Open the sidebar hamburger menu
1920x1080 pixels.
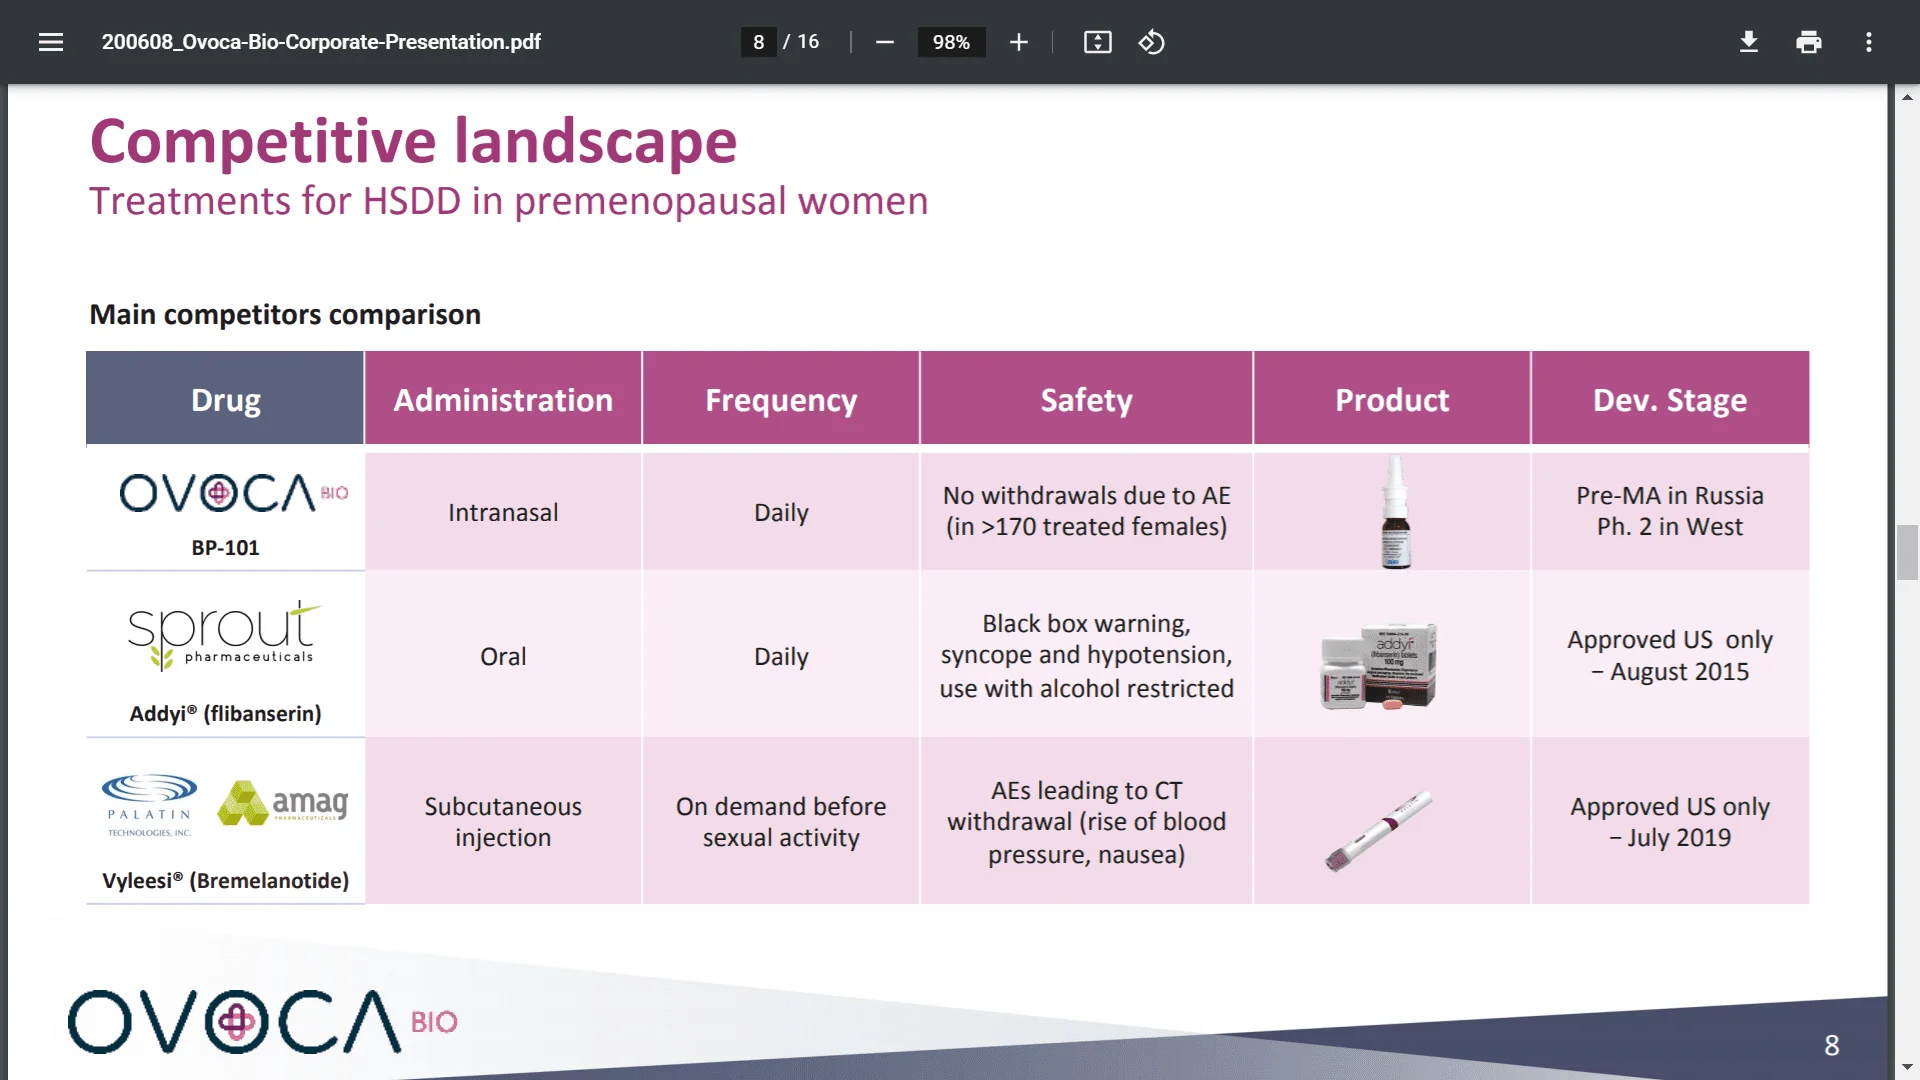point(51,42)
